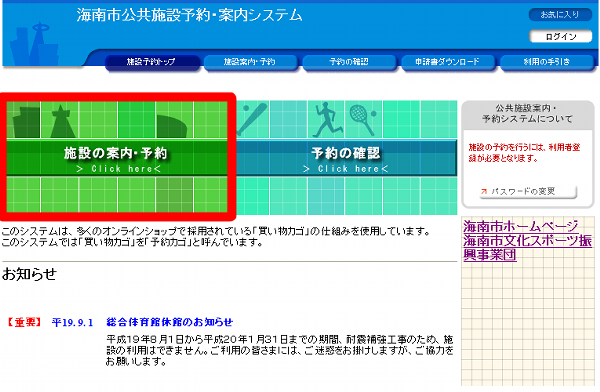Viewport: 600px width, 392px height.
Task: Open the 申請書ダウンロード tab
Action: click(x=448, y=62)
